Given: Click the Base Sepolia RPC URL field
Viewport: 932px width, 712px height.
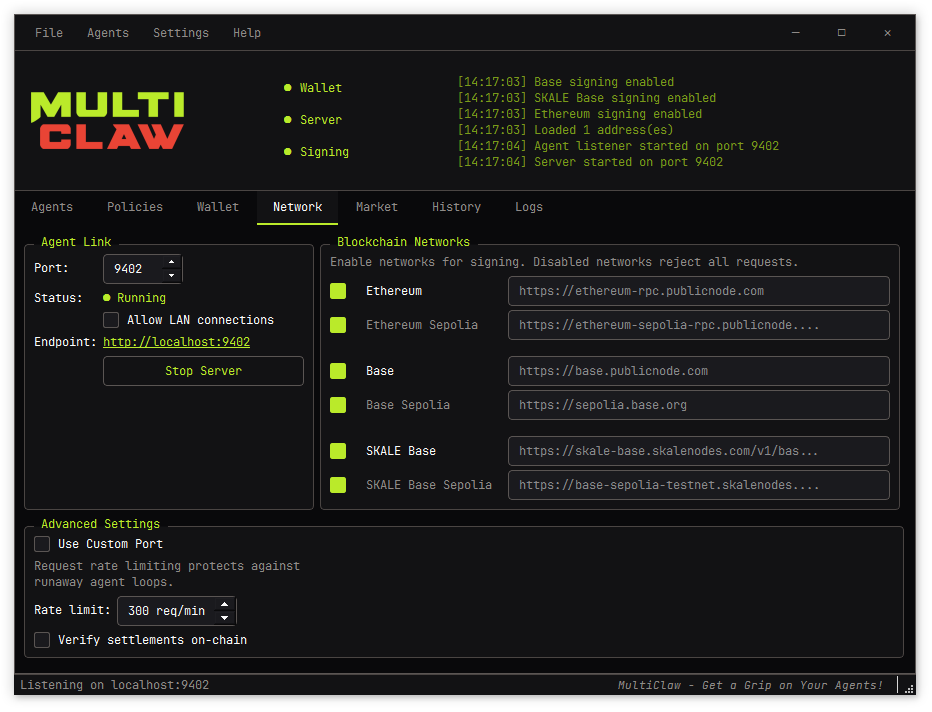Looking at the screenshot, I should tap(698, 405).
